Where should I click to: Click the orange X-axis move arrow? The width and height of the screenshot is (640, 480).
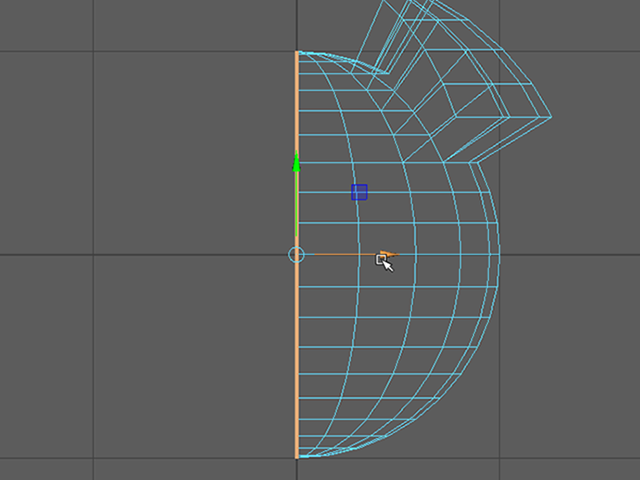pyautogui.click(x=389, y=254)
